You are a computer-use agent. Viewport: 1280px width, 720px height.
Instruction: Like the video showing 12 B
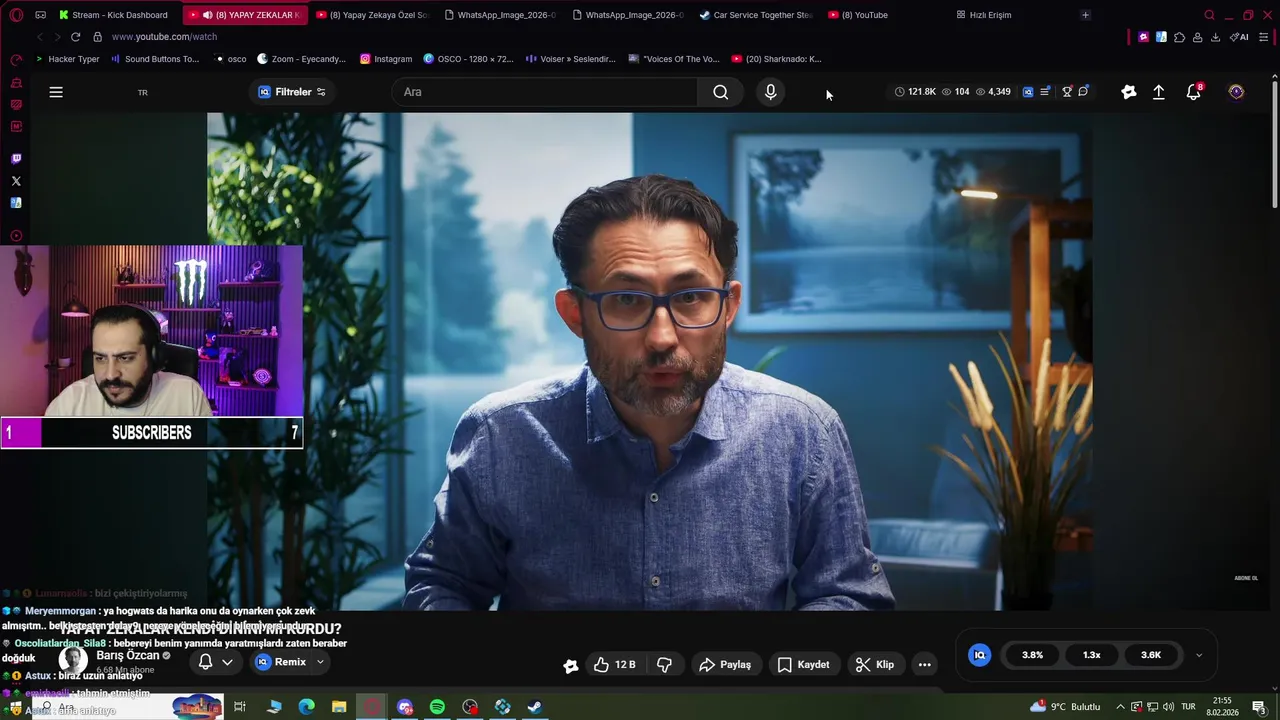coord(614,664)
